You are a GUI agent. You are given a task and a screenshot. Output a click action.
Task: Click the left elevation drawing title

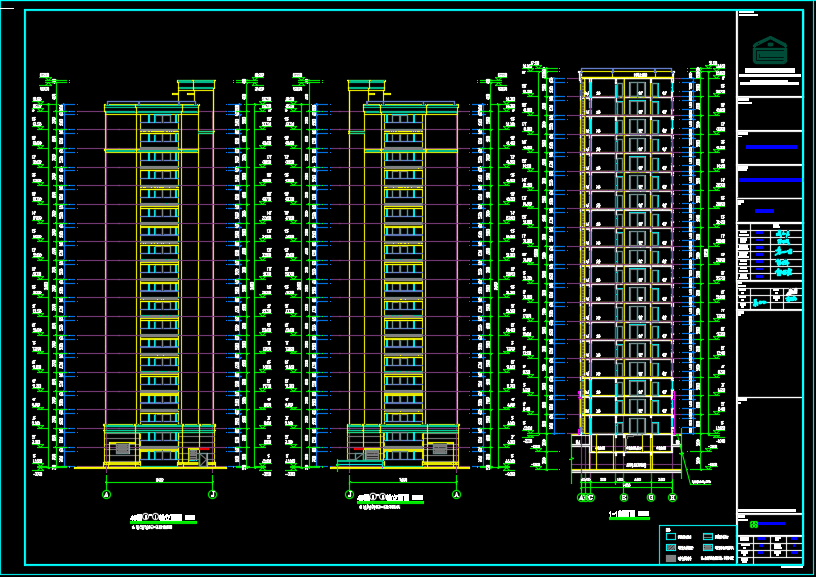(163, 518)
